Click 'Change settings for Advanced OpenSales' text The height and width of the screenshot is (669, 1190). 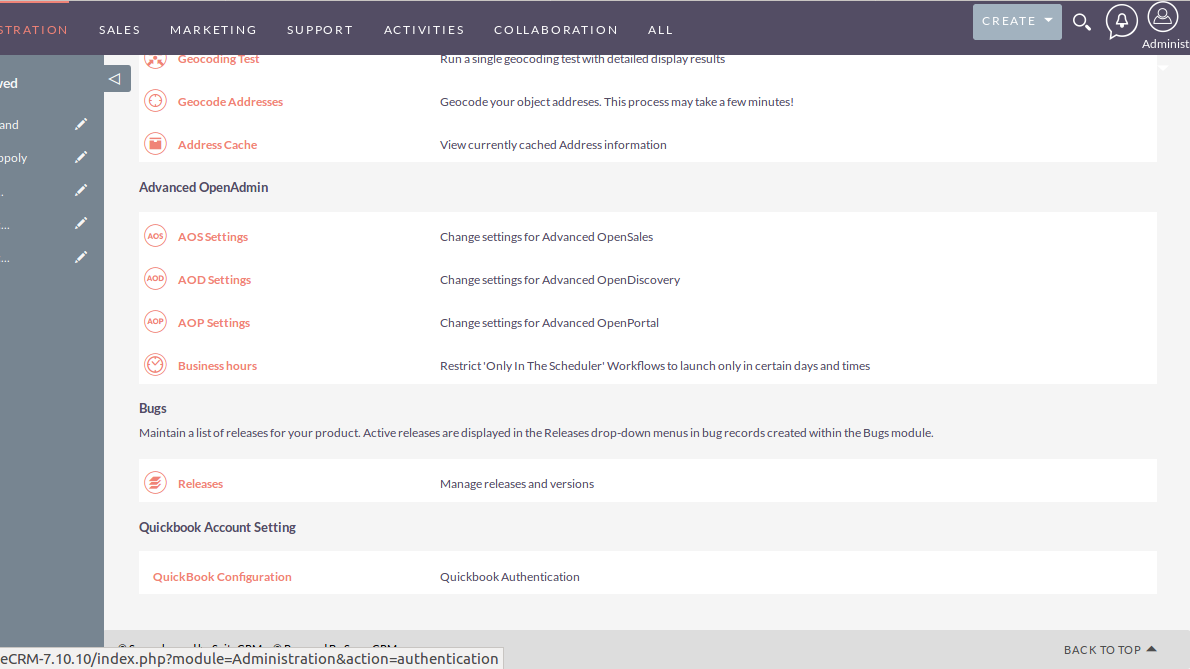coord(546,237)
